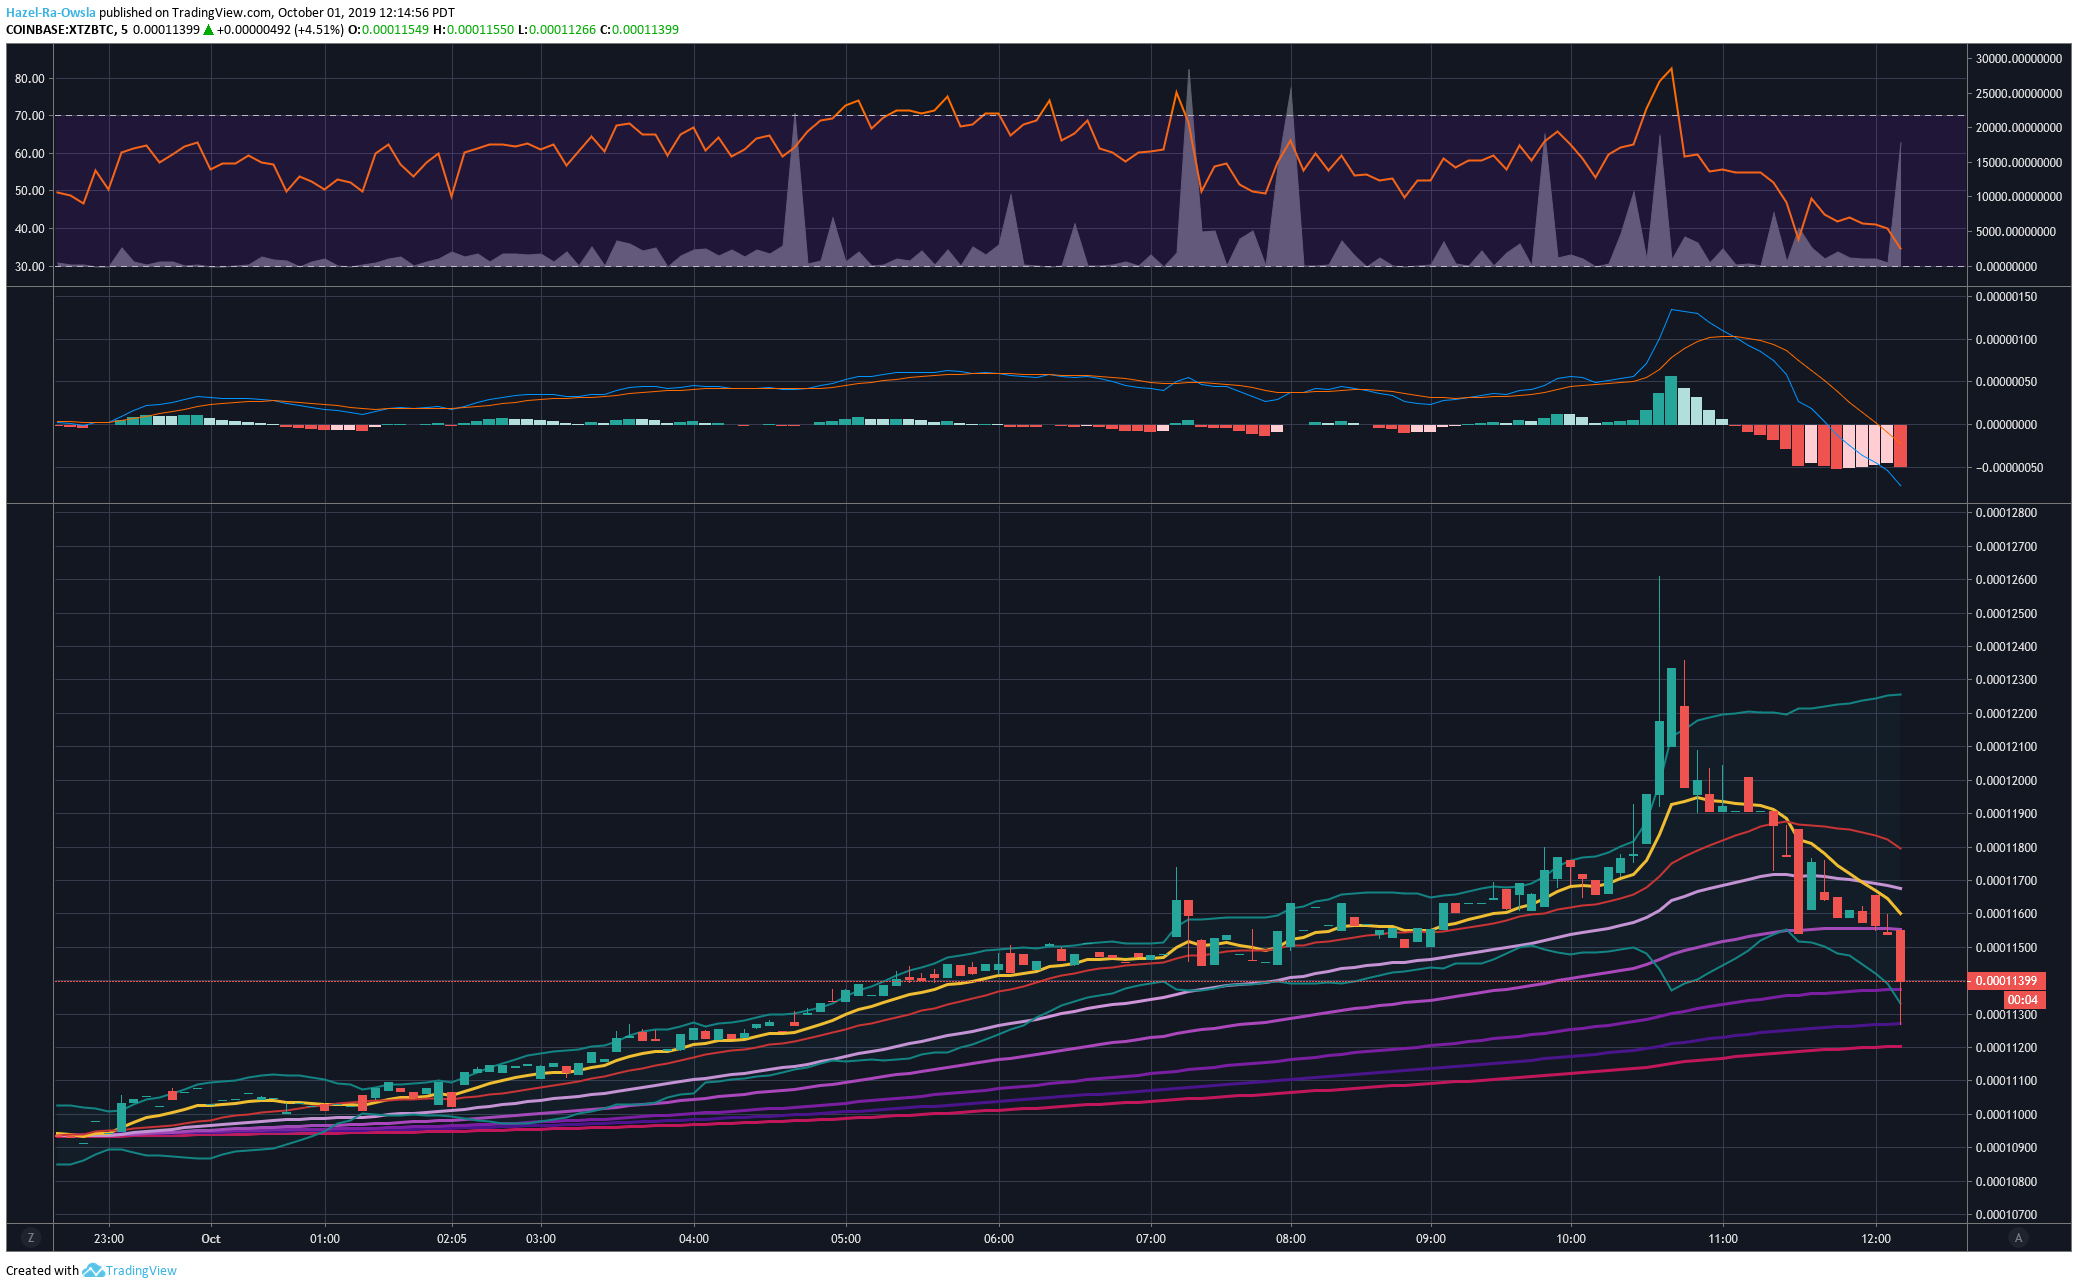Image resolution: width=2078 pixels, height=1288 pixels.
Task: Click the Hazel-Ra-Owsla author link
Action: (x=51, y=13)
